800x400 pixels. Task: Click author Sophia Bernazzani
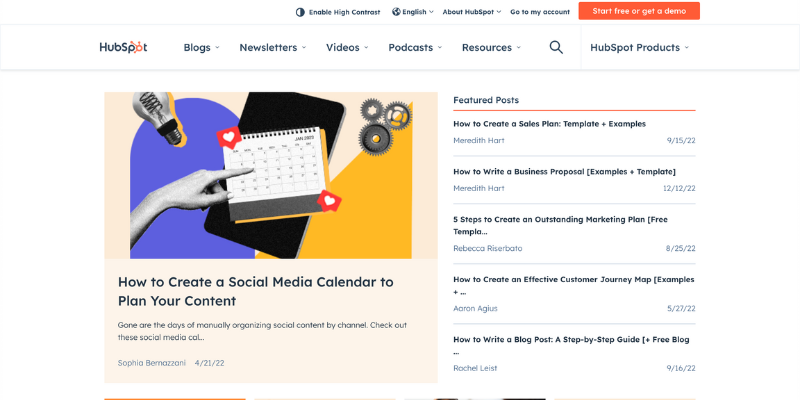[152, 363]
